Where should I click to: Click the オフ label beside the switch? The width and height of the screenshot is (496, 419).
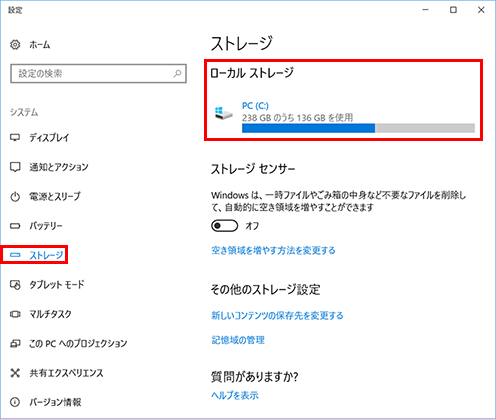coord(252,226)
